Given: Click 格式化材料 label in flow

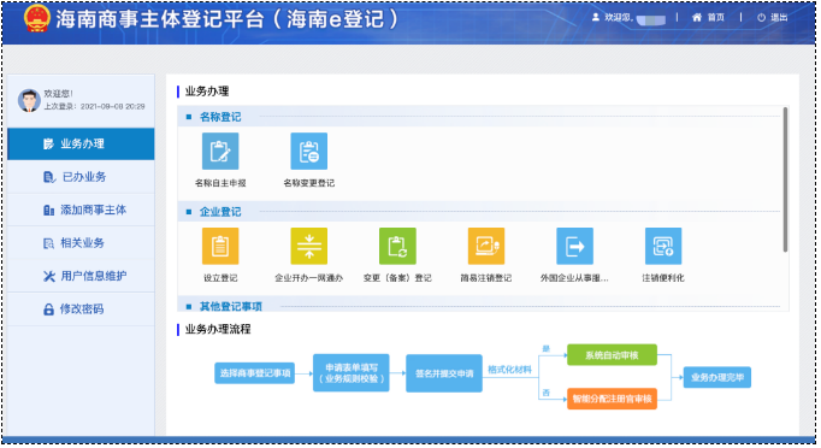Looking at the screenshot, I should (509, 369).
